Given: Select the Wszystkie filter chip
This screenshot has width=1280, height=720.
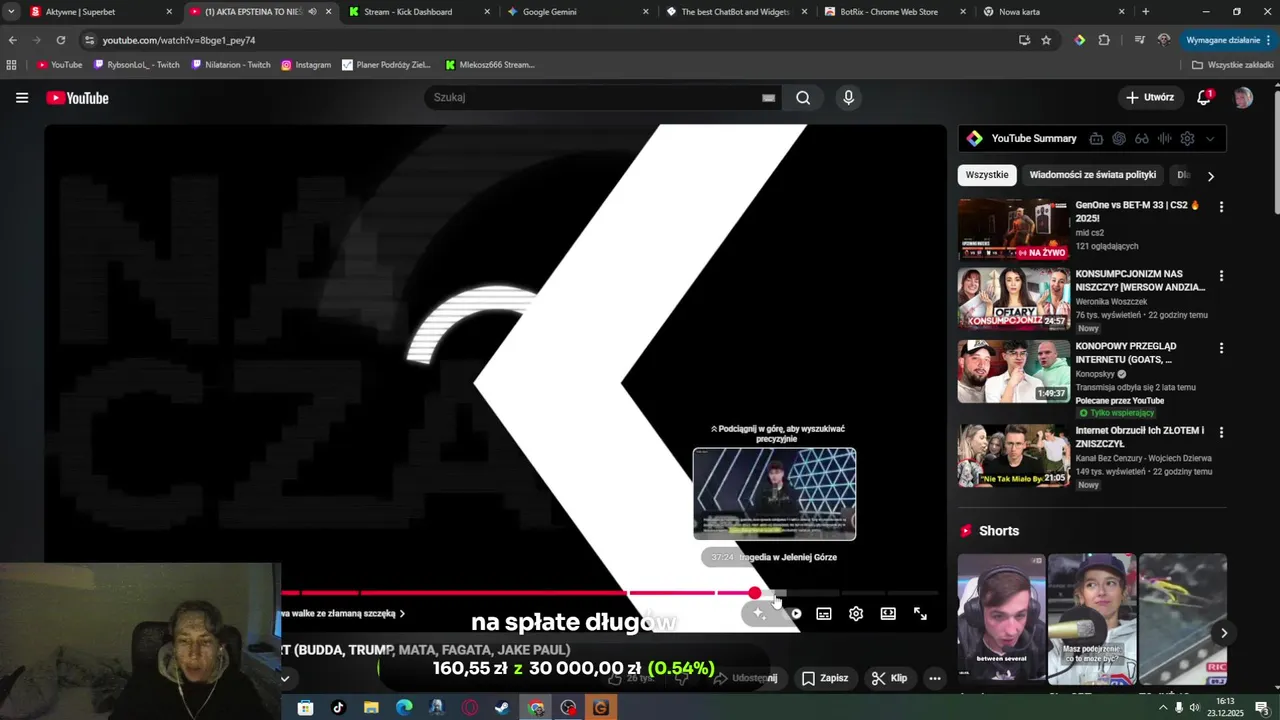Looking at the screenshot, I should click(x=987, y=175).
